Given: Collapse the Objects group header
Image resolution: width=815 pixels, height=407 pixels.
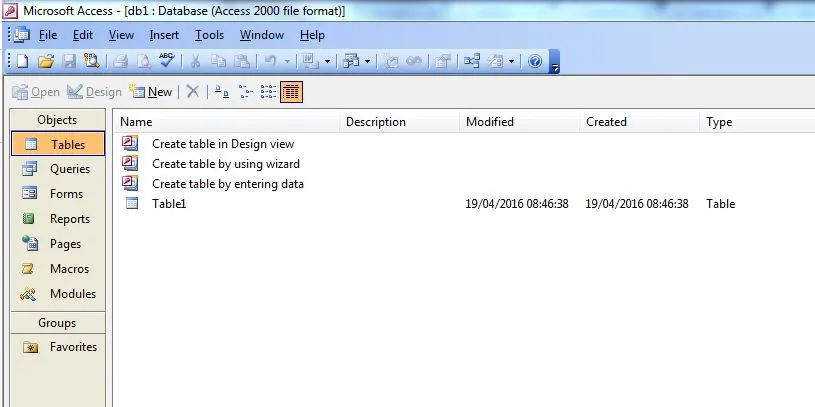Looking at the screenshot, I should pyautogui.click(x=57, y=120).
